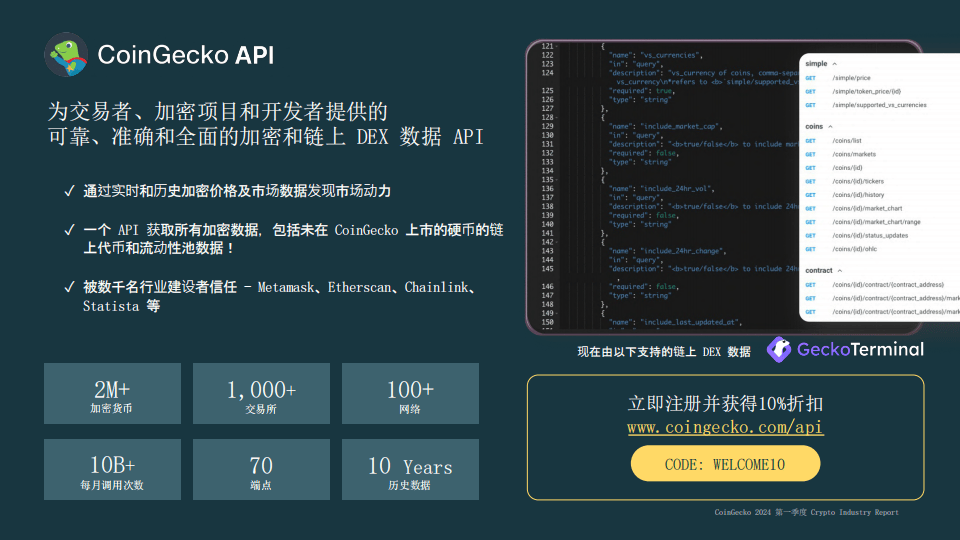Image resolution: width=960 pixels, height=540 pixels.
Task: Select the /coins/{id}/history endpoint
Action: (x=858, y=195)
